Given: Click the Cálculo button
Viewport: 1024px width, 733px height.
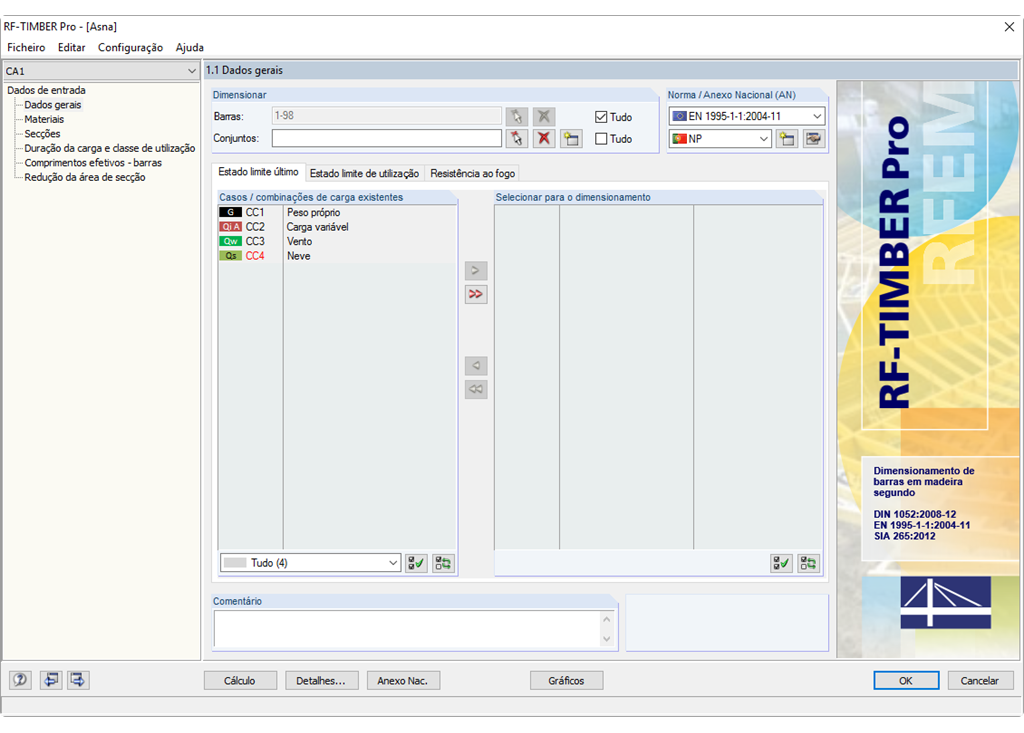Looking at the screenshot, I should tap(240, 681).
